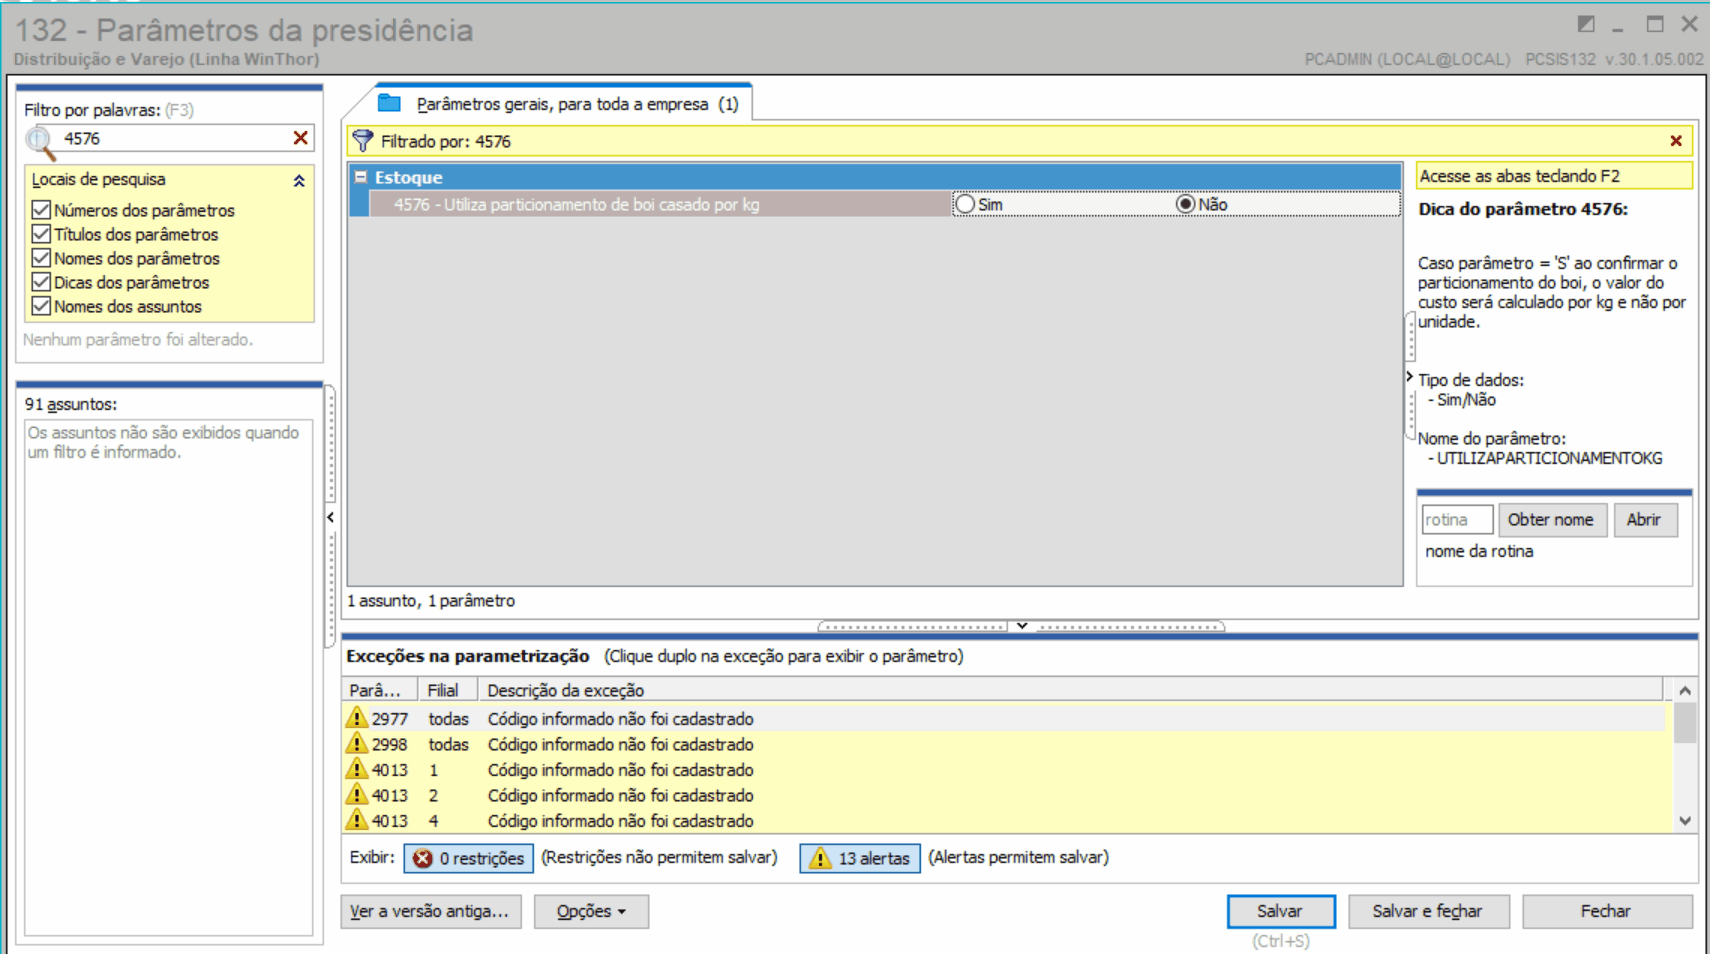Click 'Parâ...' column header

(380, 690)
